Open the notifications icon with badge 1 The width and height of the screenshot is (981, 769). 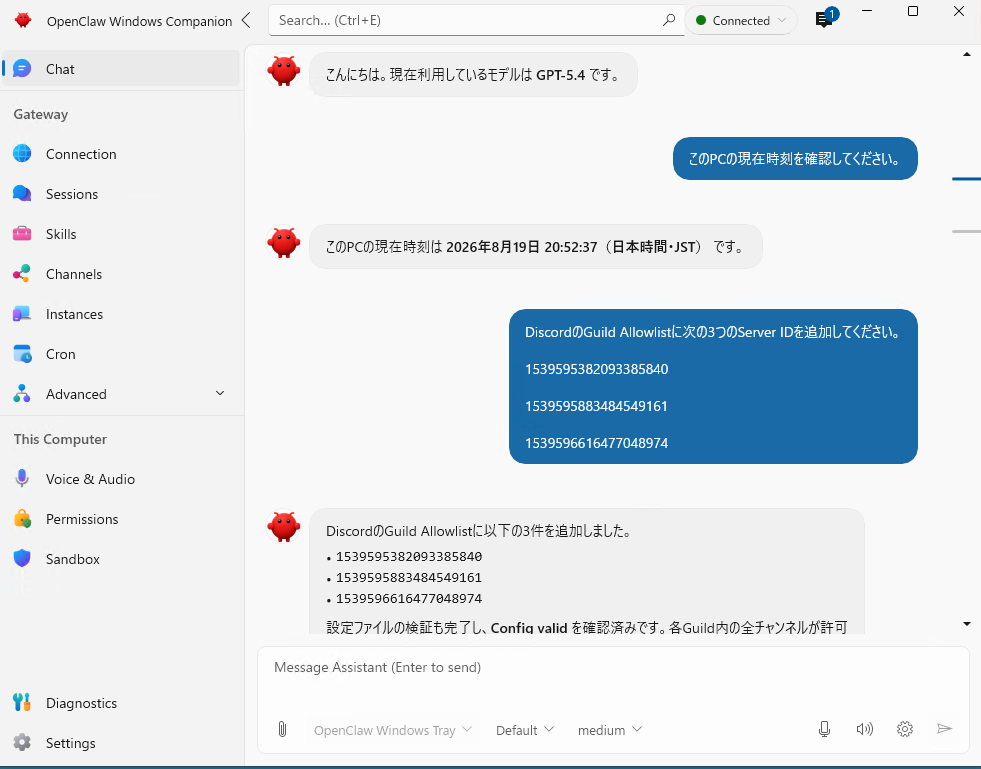pos(825,19)
